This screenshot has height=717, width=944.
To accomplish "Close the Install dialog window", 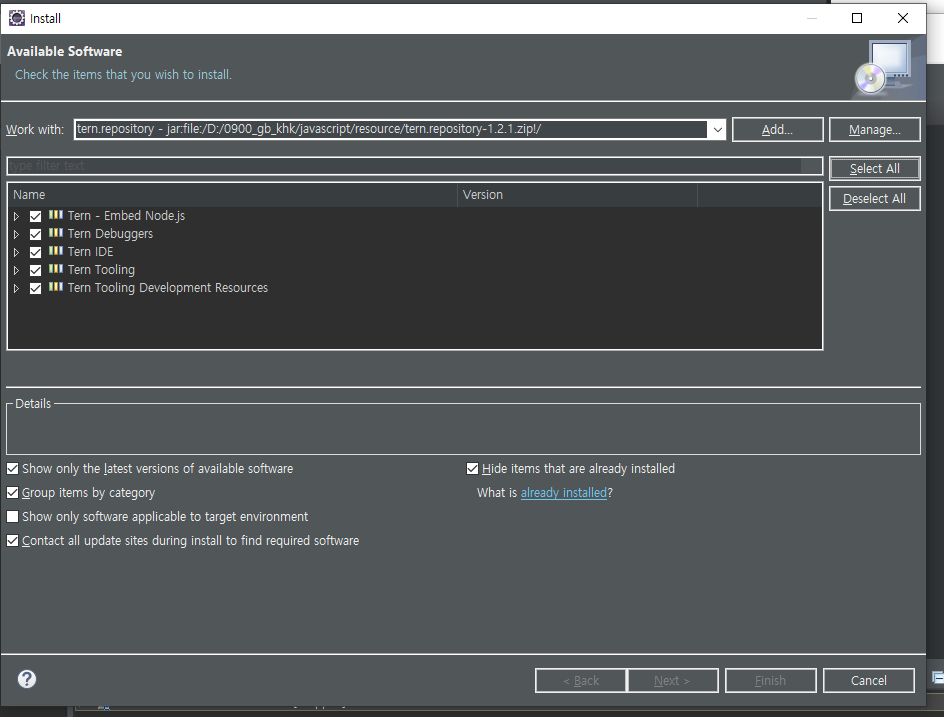I will pos(902,18).
